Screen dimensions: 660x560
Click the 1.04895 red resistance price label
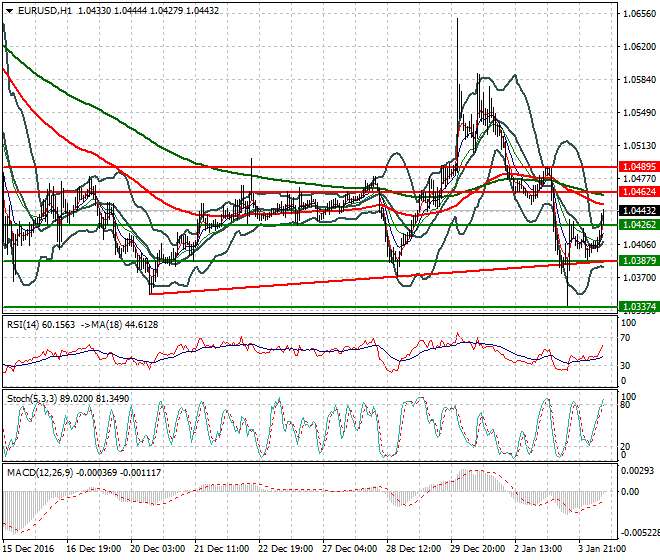tap(639, 167)
